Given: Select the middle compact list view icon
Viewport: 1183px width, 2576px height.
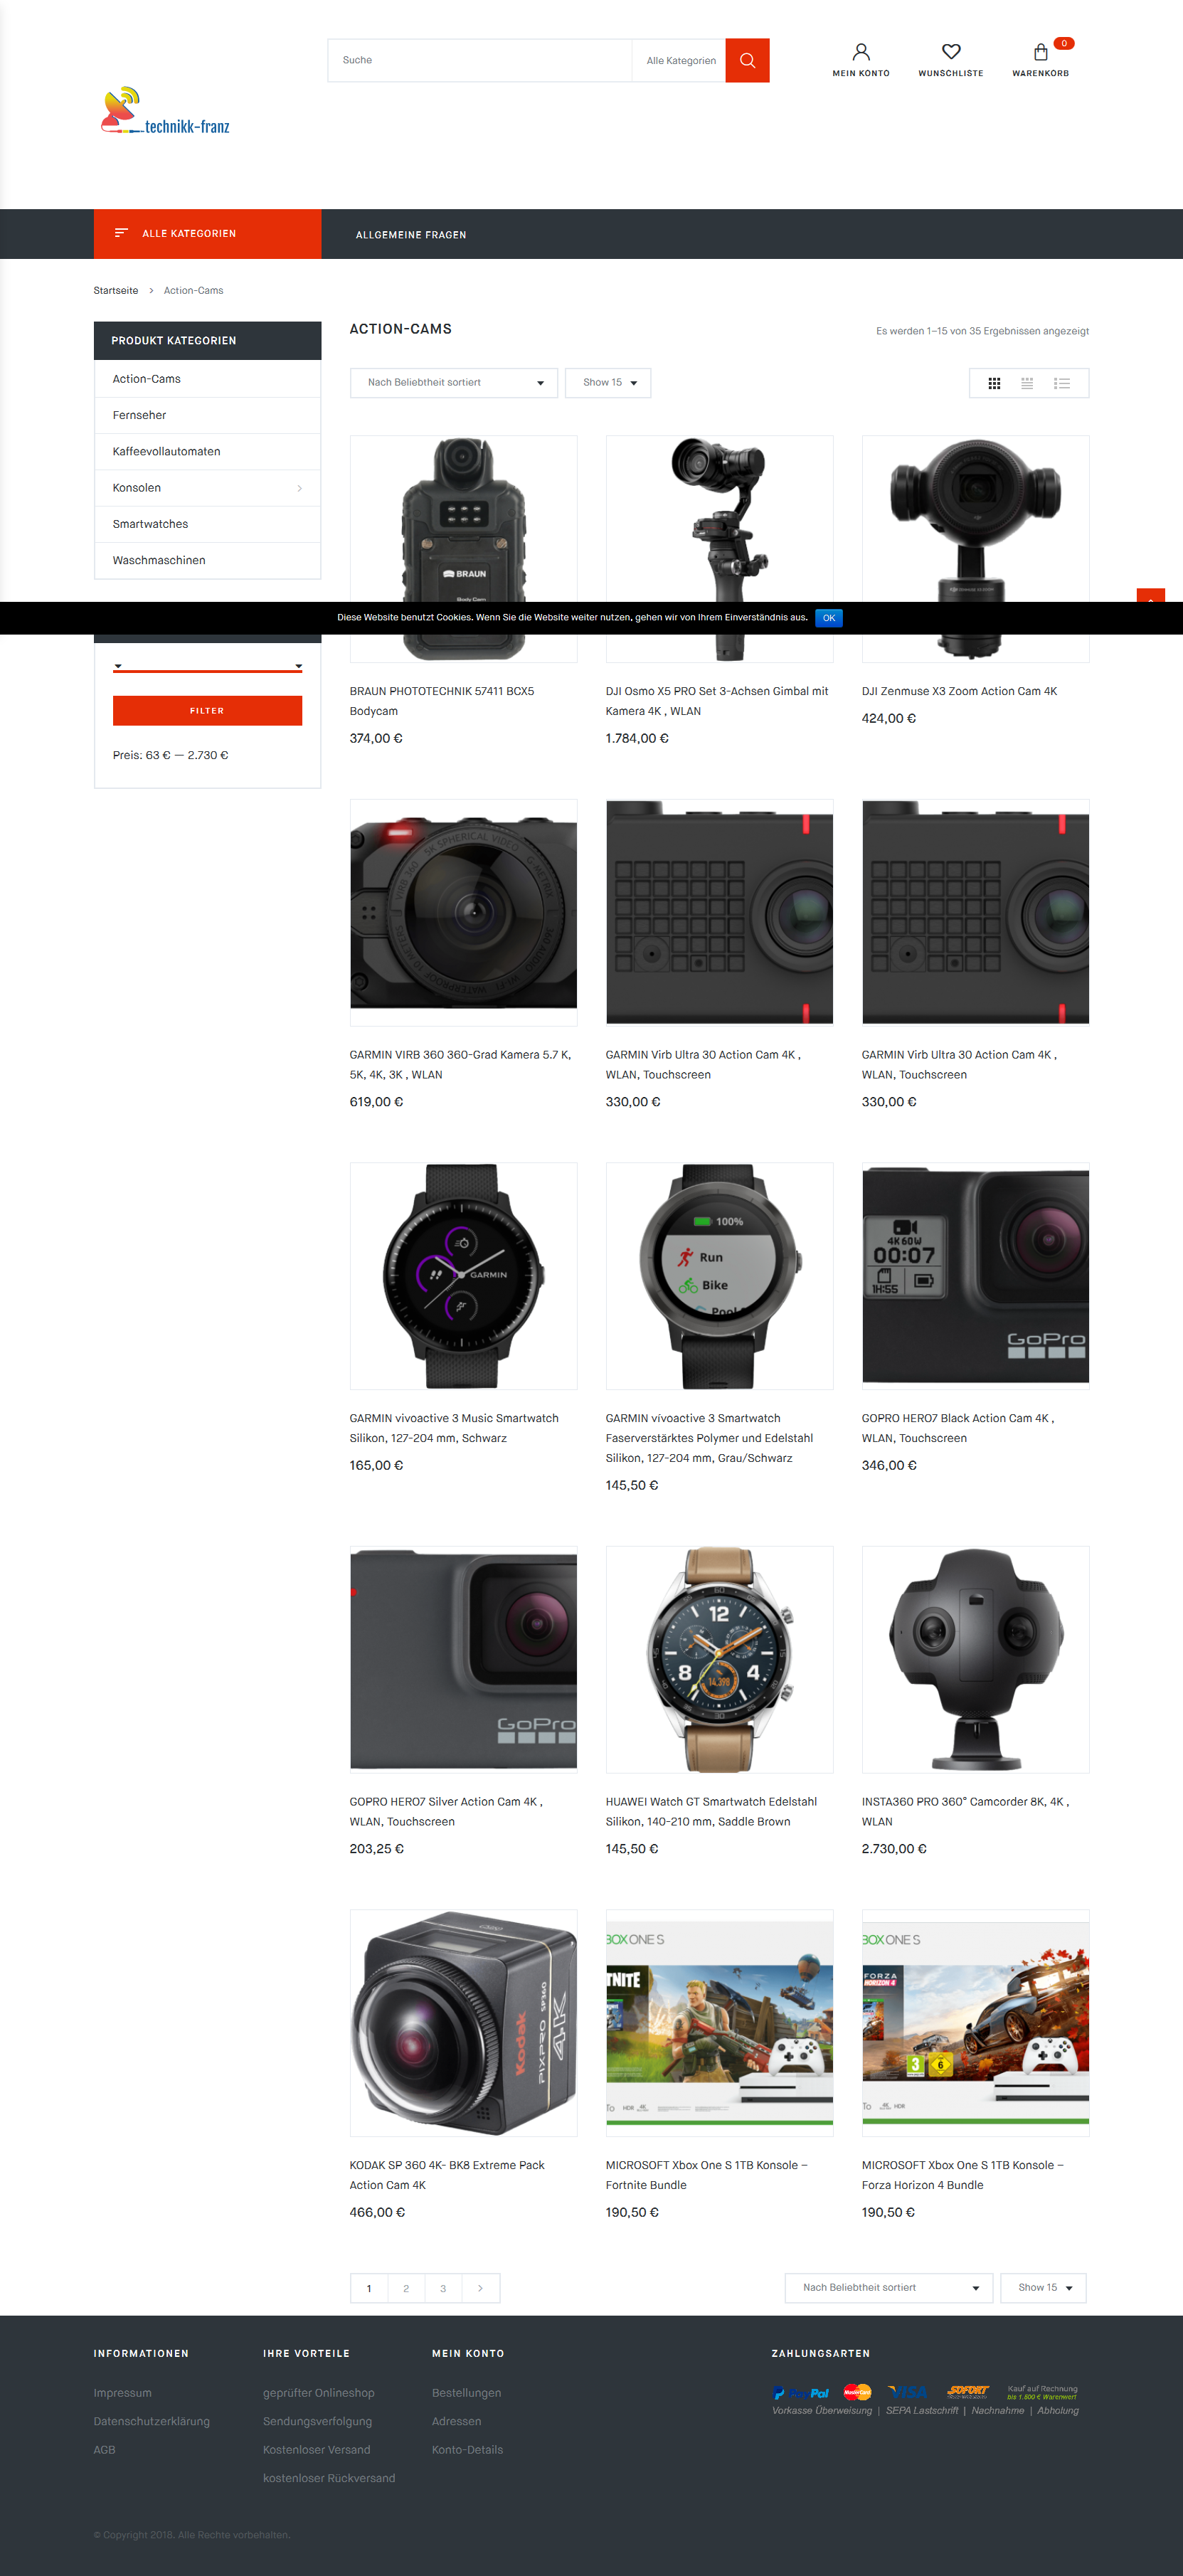Looking at the screenshot, I should 1027,383.
